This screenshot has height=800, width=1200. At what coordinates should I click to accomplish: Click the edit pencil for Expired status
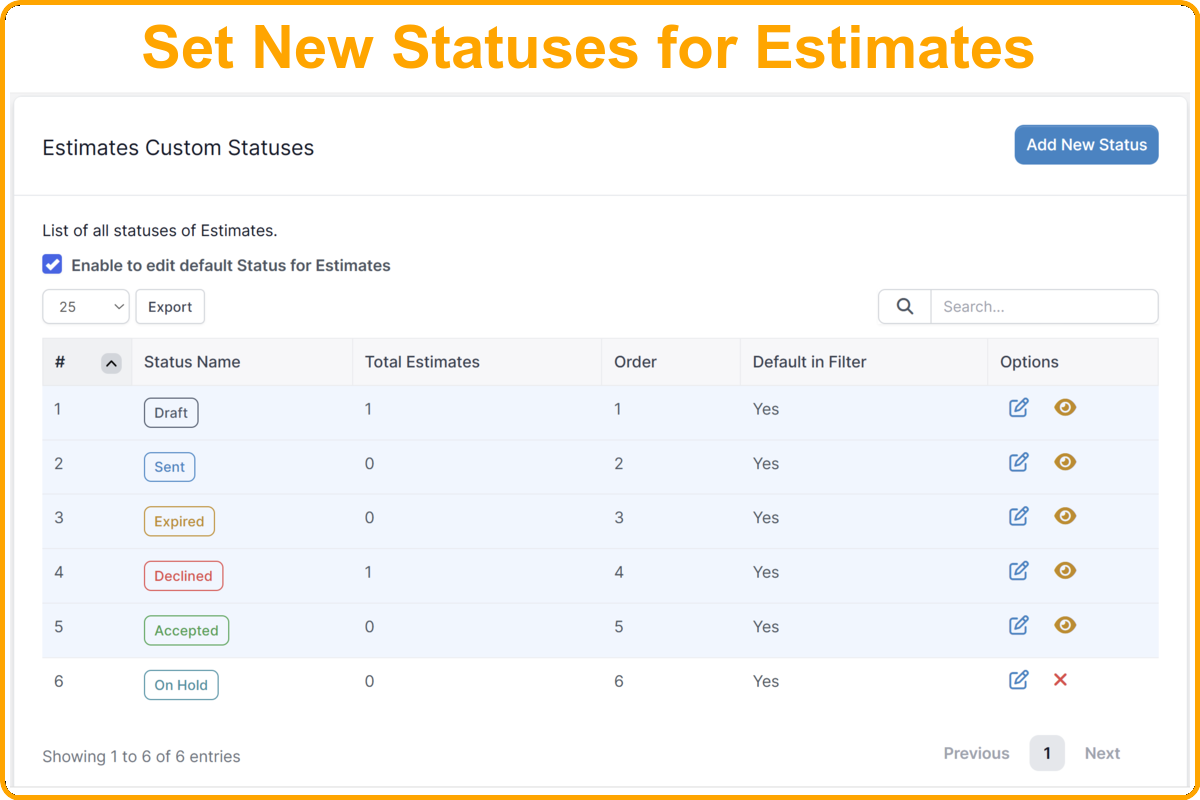(x=1018, y=516)
